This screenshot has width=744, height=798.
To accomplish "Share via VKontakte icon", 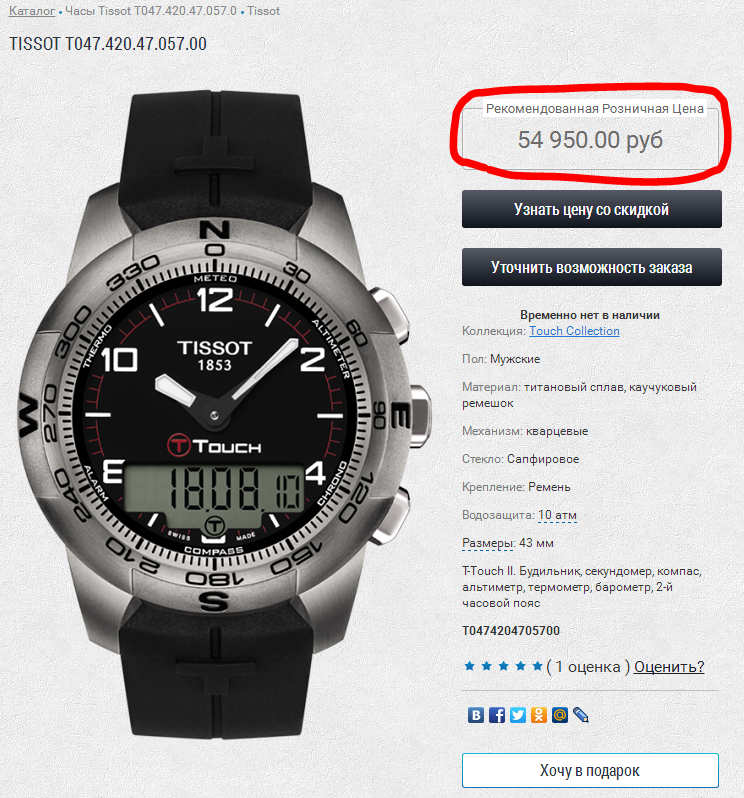I will pyautogui.click(x=476, y=715).
